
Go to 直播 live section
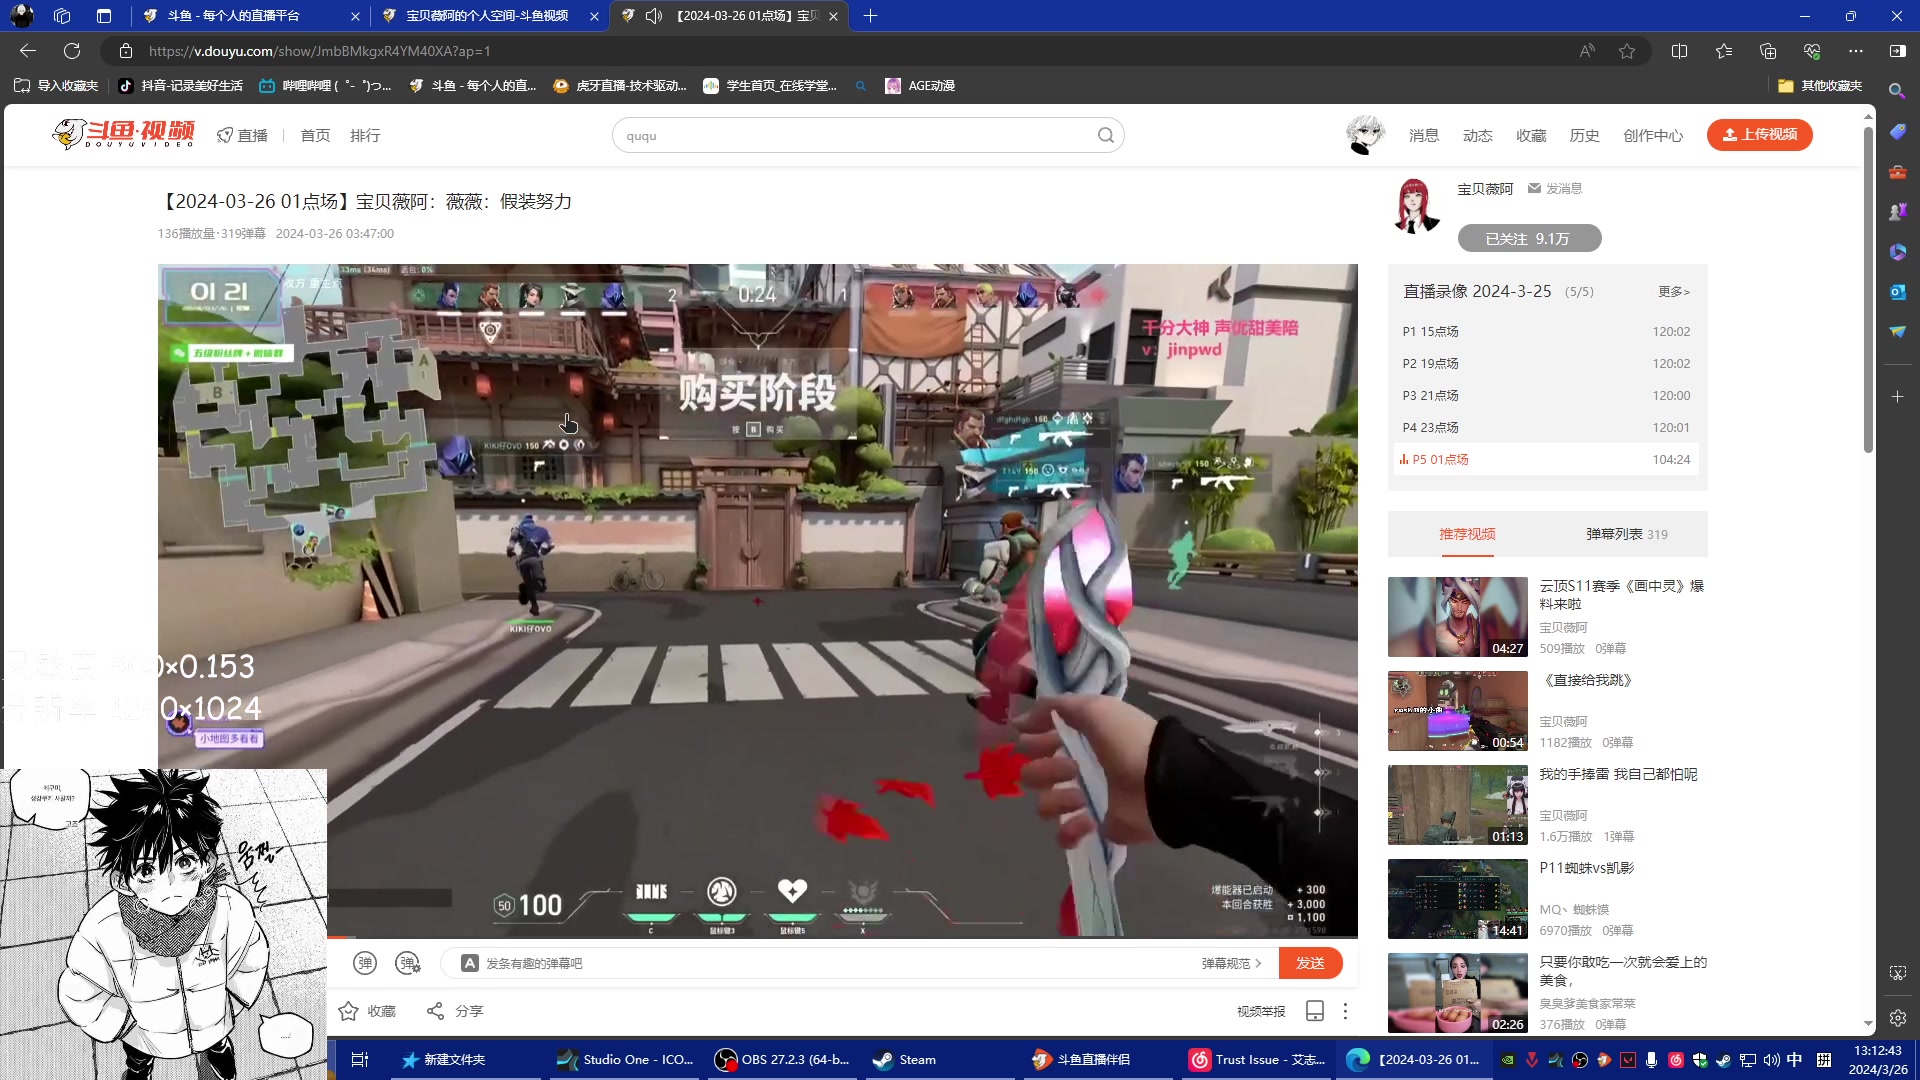tap(243, 135)
